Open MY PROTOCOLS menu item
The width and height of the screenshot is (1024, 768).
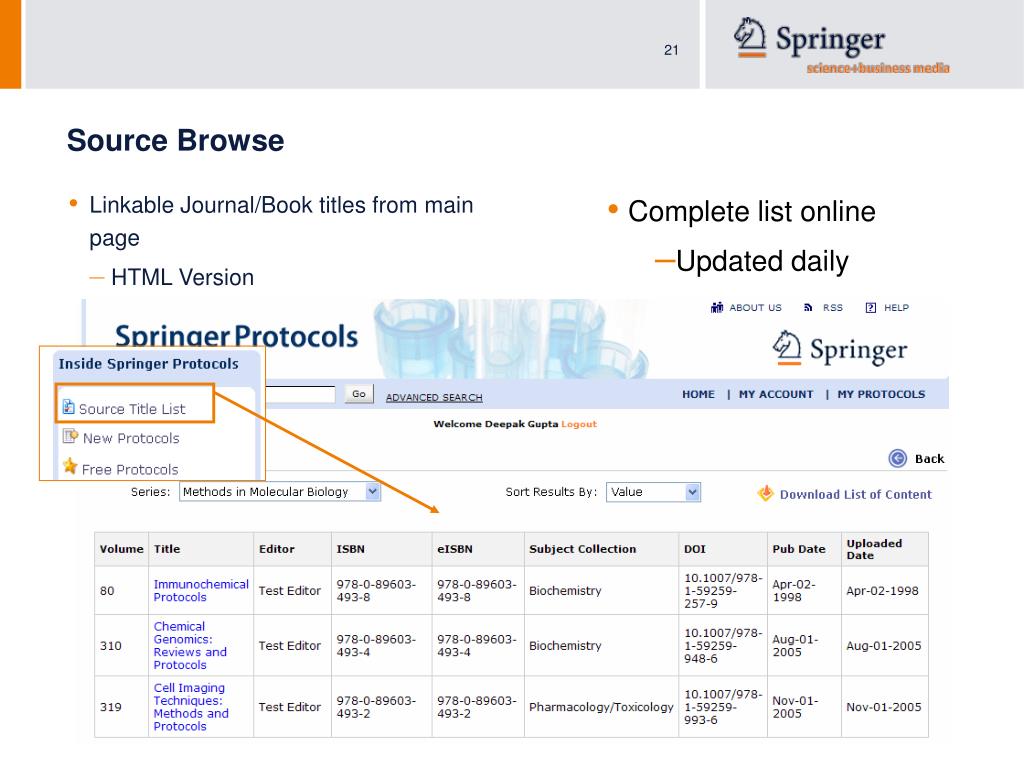[x=881, y=394]
